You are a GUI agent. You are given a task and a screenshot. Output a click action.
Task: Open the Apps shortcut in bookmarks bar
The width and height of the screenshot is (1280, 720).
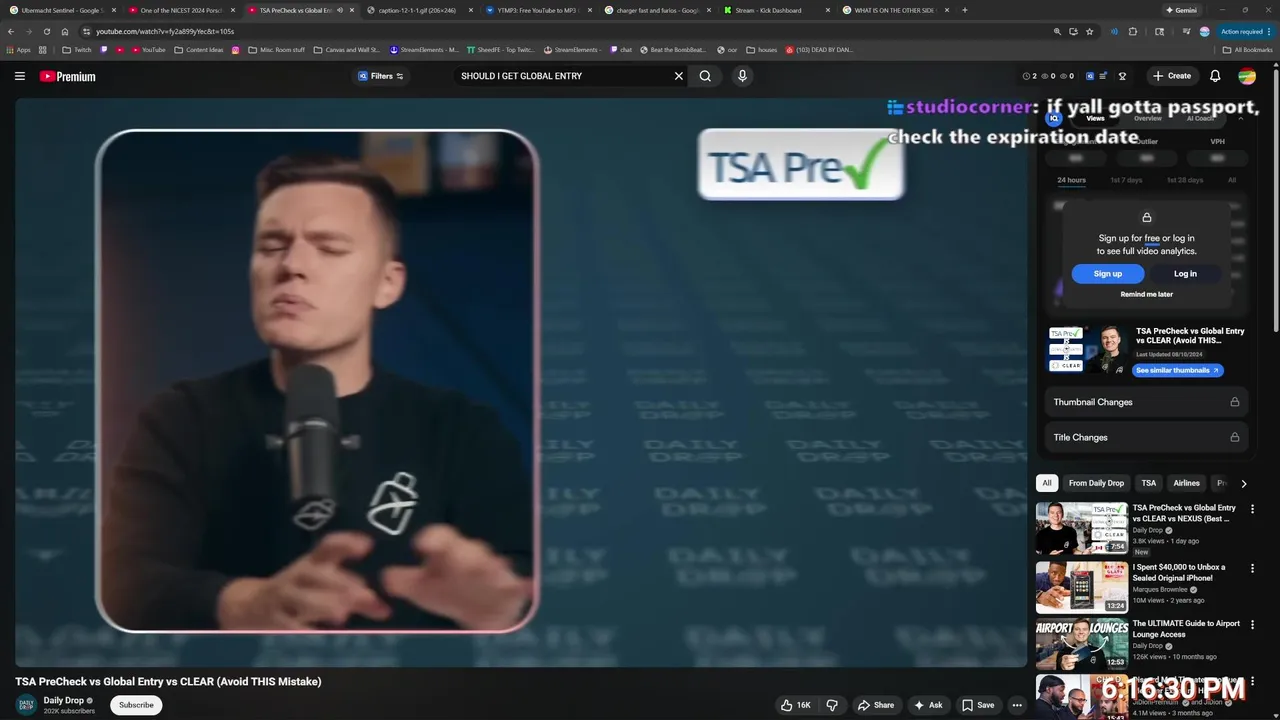coord(19,49)
